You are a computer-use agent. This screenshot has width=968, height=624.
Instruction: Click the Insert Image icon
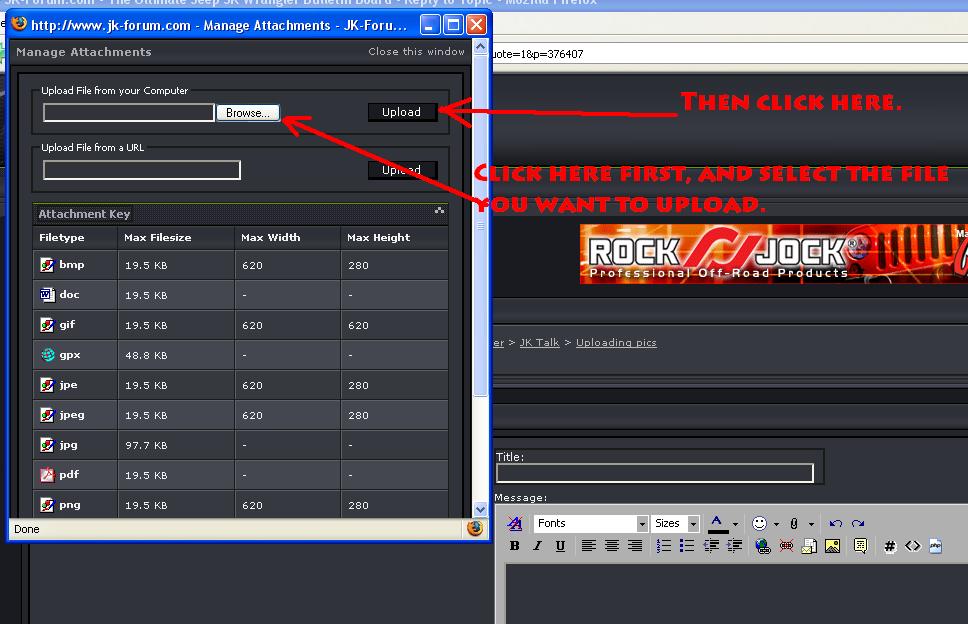(x=832, y=546)
